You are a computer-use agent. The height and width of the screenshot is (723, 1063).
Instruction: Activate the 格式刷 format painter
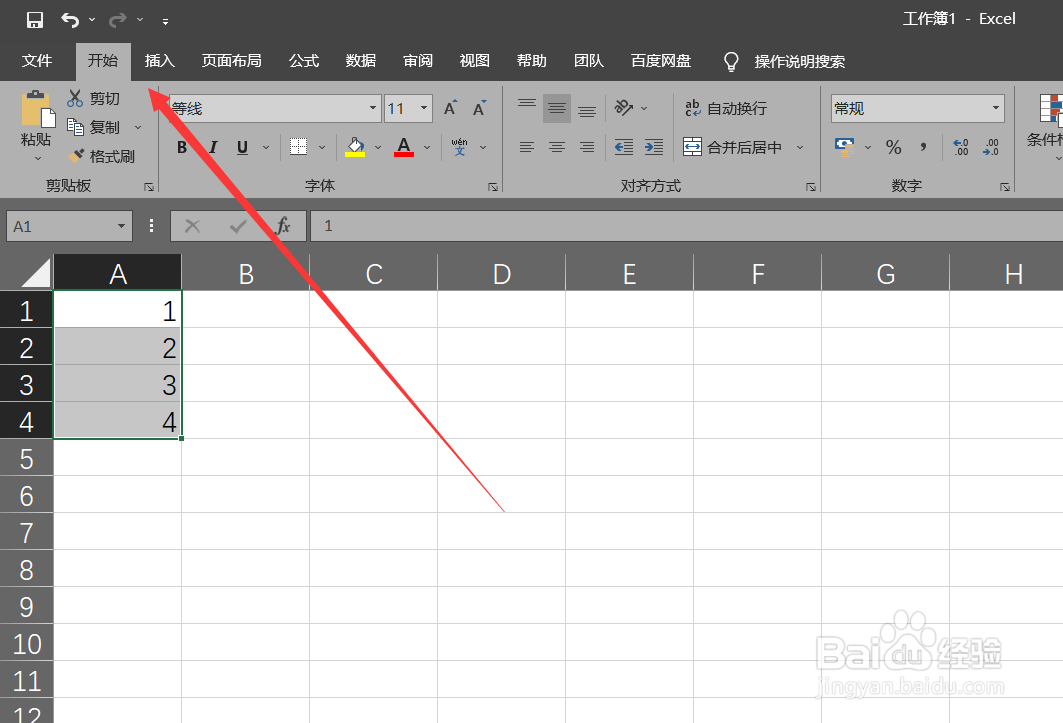pos(102,157)
